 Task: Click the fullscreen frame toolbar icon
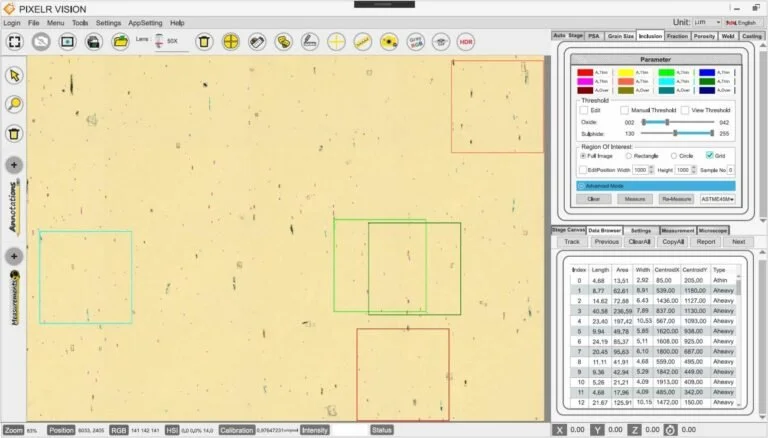click(15, 42)
